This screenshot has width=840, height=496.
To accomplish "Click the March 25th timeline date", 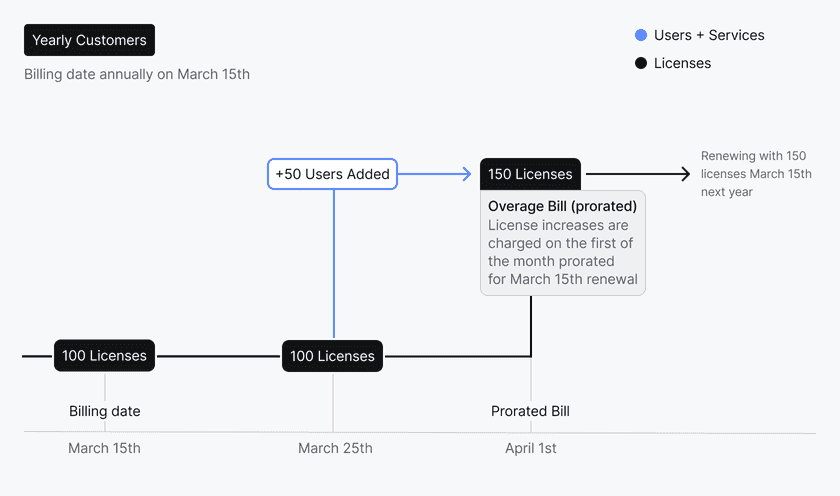I will (335, 448).
